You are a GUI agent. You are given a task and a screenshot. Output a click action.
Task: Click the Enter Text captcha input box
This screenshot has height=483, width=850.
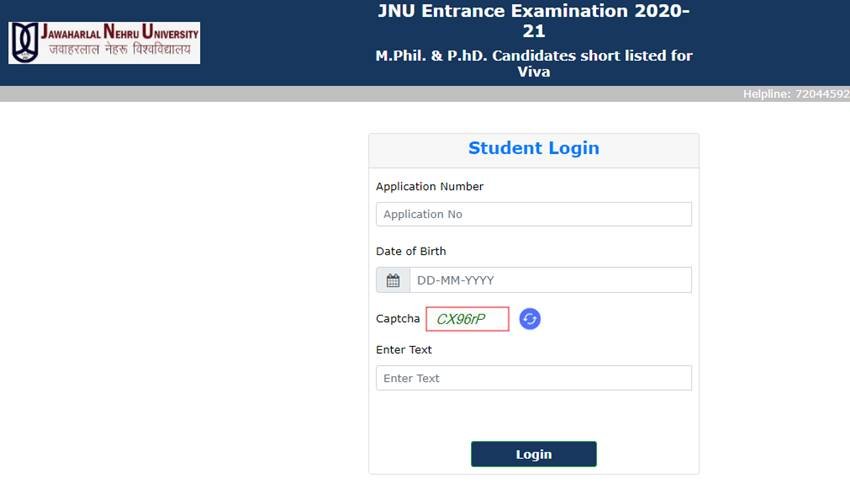[x=533, y=378]
